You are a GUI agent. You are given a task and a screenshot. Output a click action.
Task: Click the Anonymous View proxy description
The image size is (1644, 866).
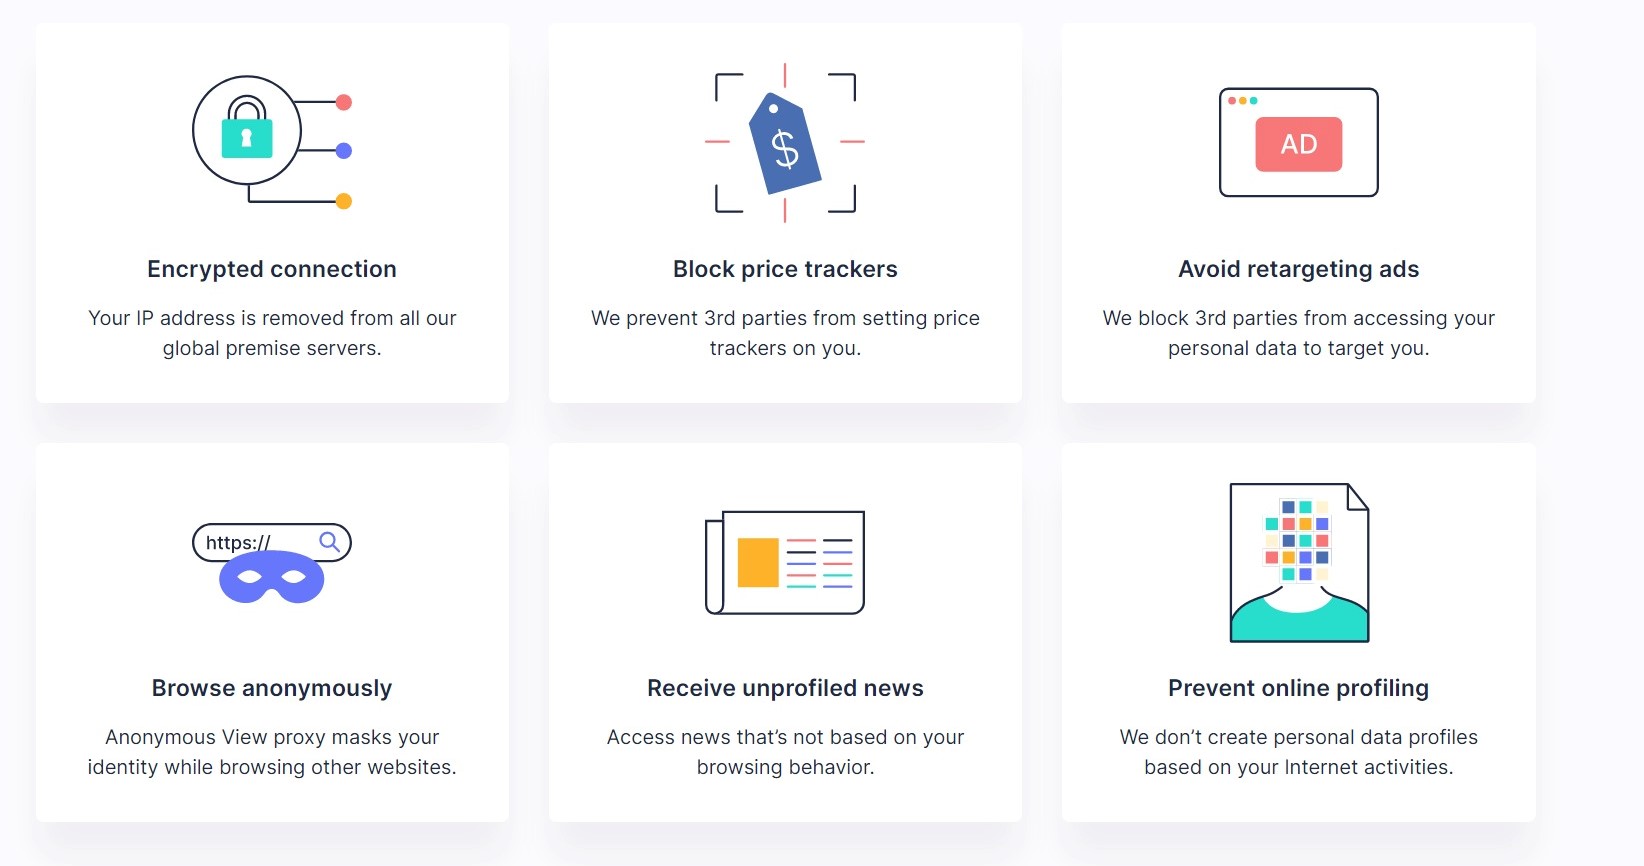(272, 752)
